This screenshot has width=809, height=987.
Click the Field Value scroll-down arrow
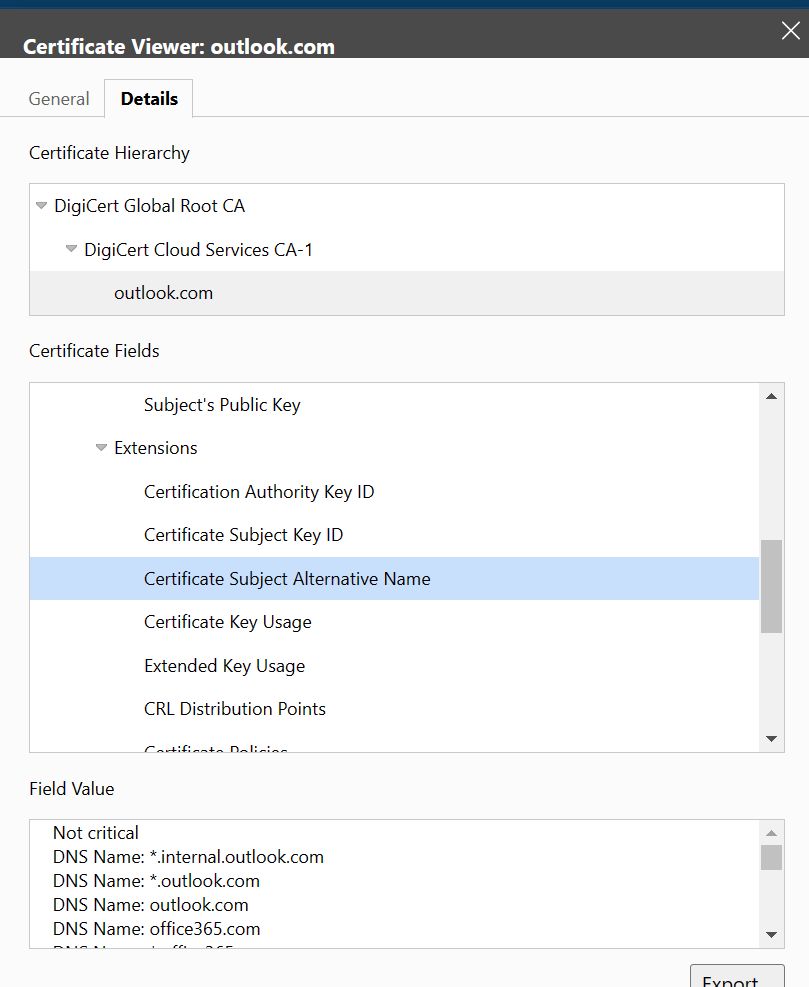[771, 935]
